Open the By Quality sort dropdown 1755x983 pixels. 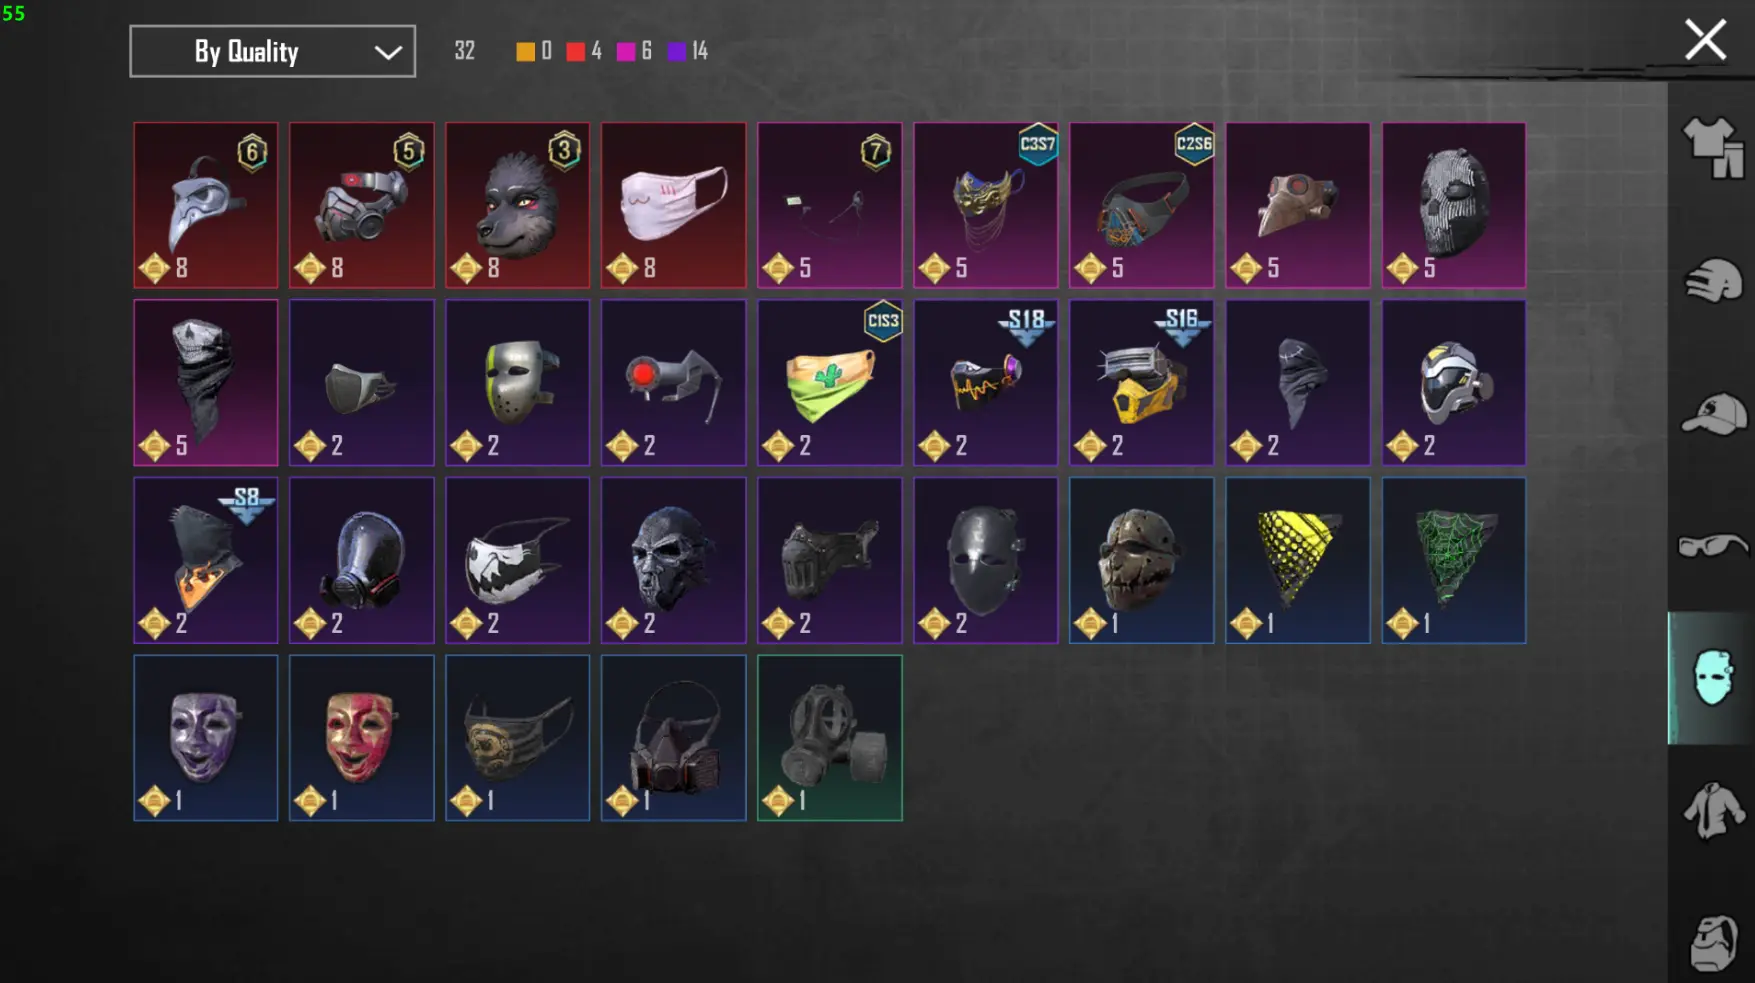tap(272, 51)
